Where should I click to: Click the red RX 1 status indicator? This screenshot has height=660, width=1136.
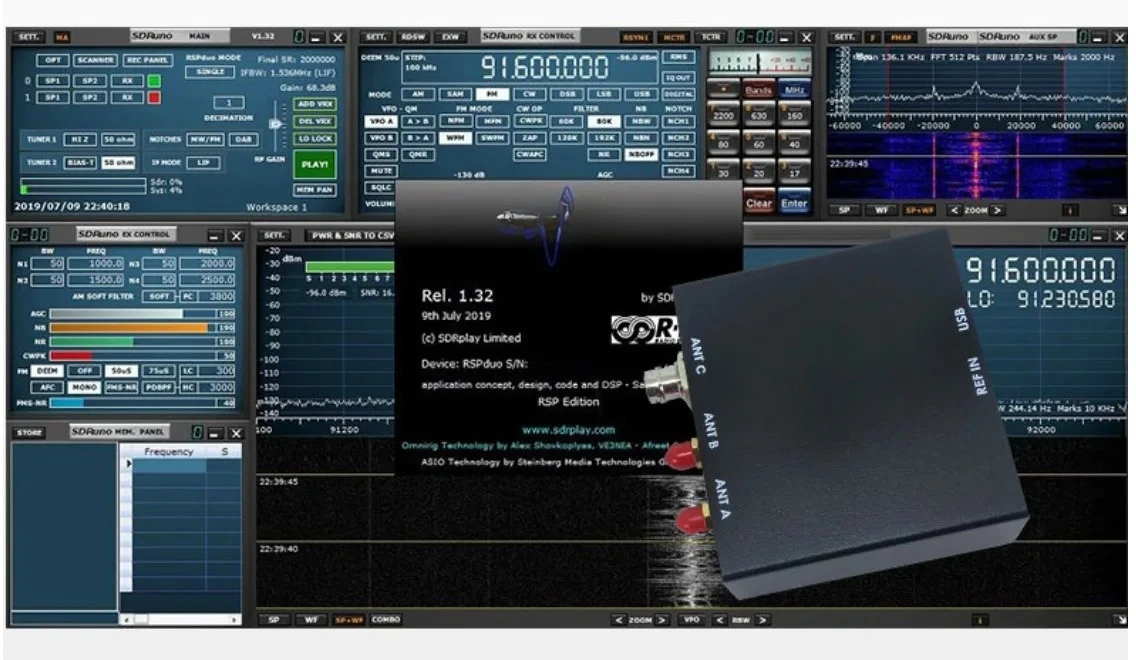(x=154, y=97)
